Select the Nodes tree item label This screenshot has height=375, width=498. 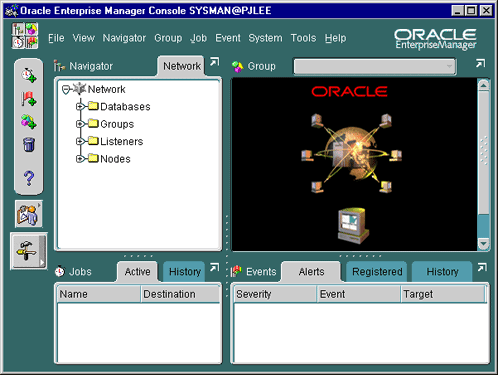tap(115, 159)
